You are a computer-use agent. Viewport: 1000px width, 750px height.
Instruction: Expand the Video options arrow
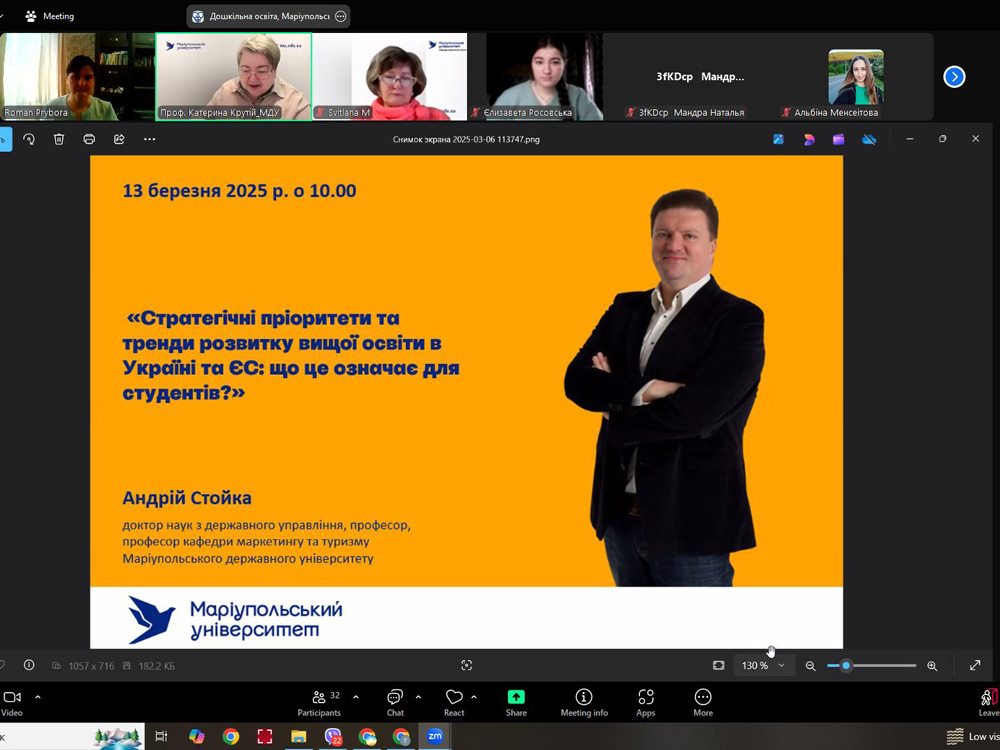[x=38, y=697]
